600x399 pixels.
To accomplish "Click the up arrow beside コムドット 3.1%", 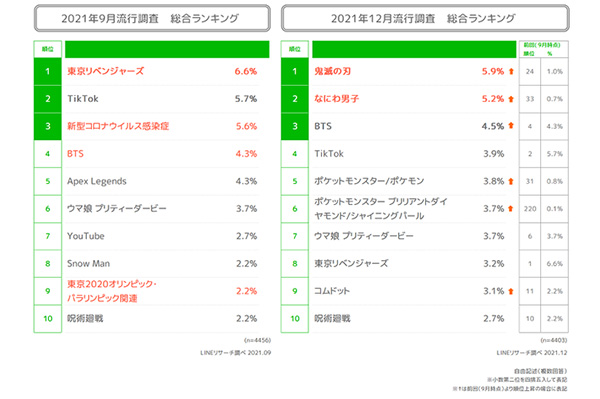I will coord(511,291).
